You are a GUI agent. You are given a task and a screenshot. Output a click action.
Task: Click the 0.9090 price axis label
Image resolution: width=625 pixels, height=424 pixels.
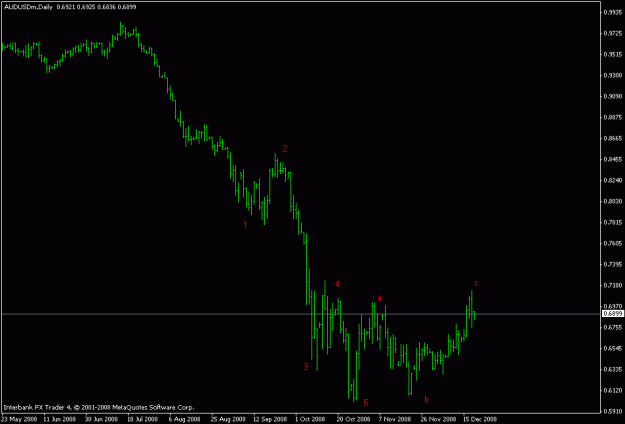pyautogui.click(x=613, y=96)
